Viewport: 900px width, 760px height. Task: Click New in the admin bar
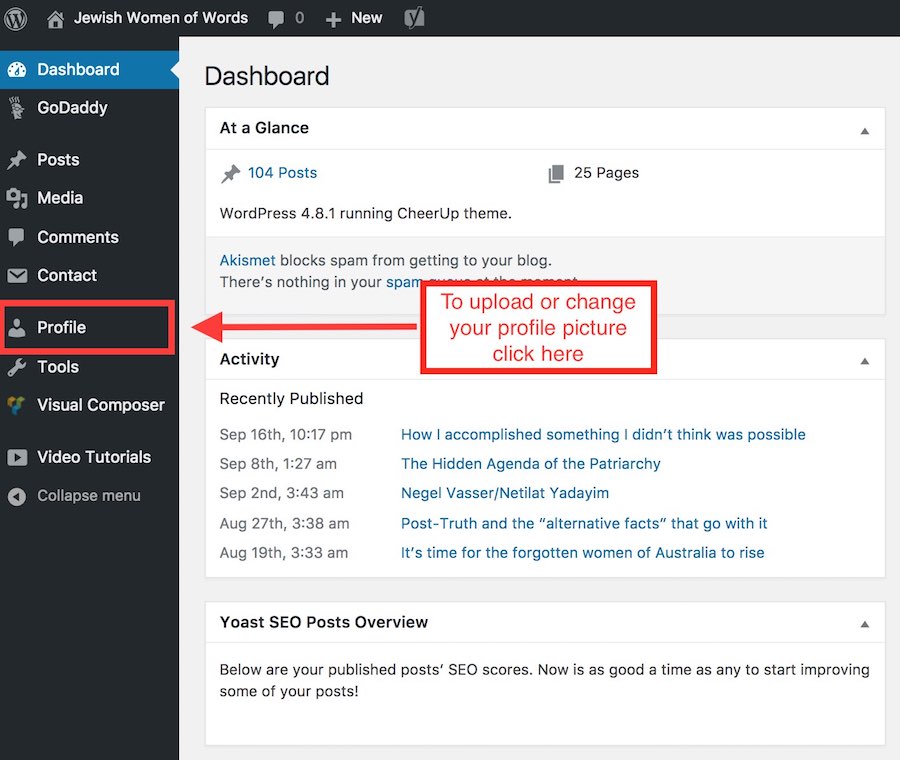pyautogui.click(x=366, y=18)
